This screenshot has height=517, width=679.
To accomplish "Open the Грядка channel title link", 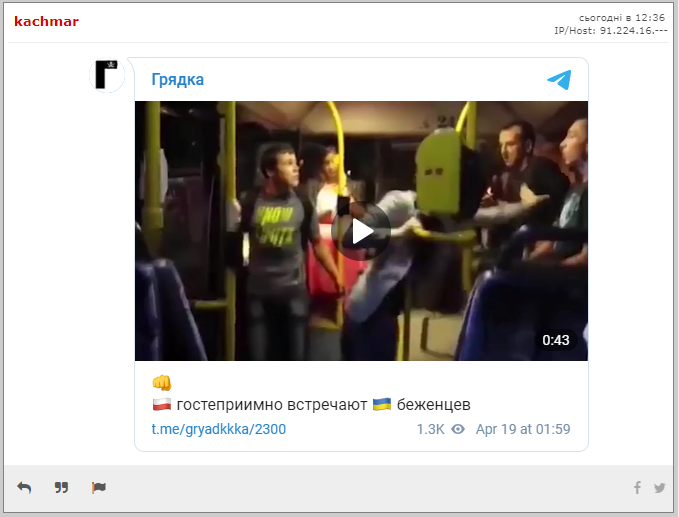I will coord(178,80).
